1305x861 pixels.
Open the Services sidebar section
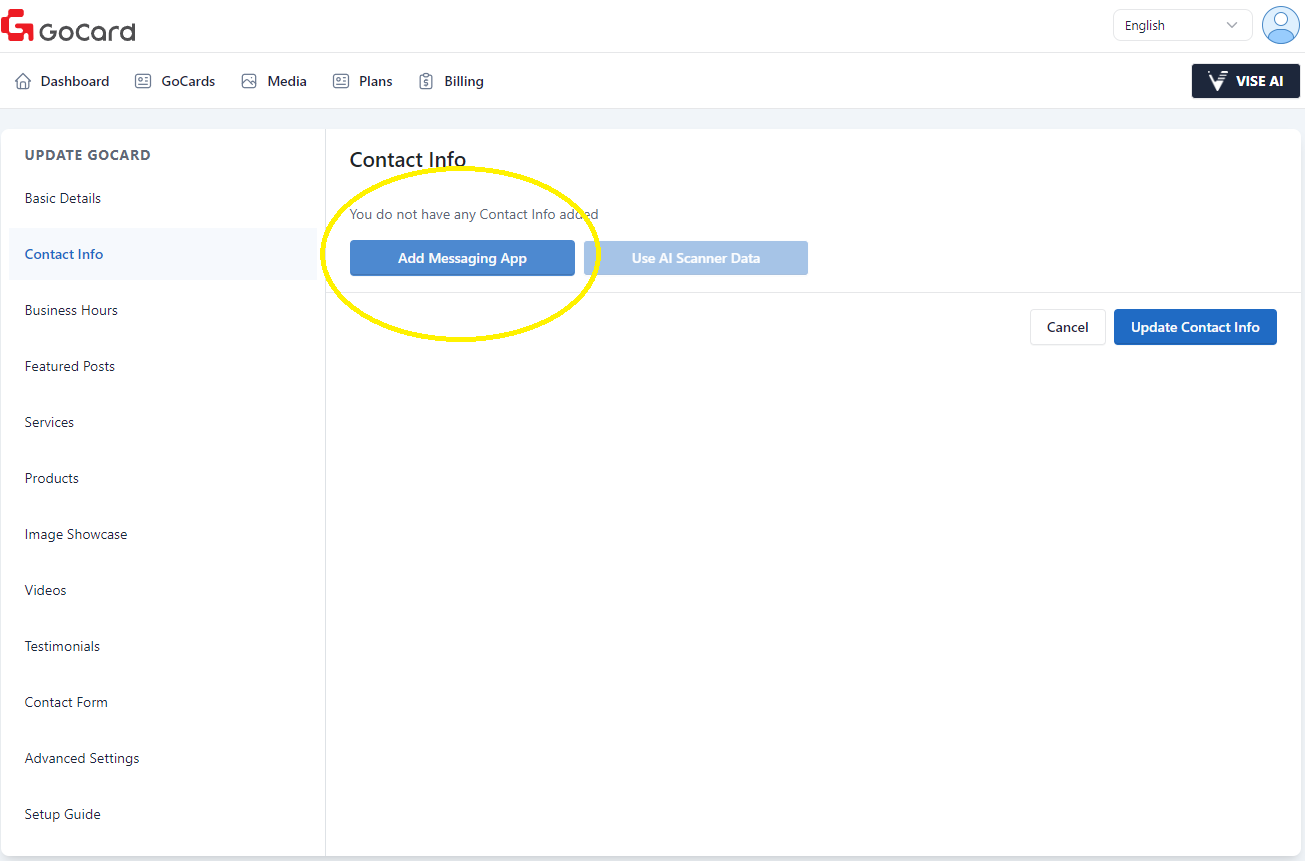click(x=49, y=422)
